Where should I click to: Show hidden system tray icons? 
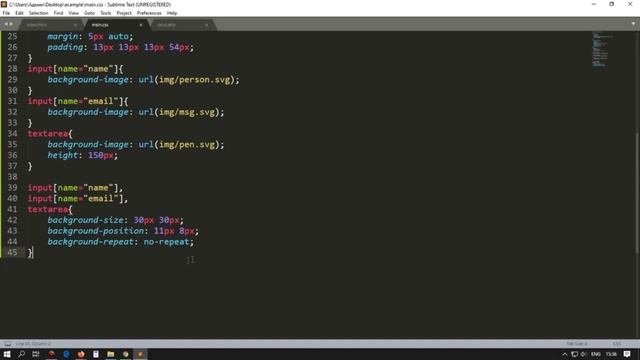[x=565, y=354]
